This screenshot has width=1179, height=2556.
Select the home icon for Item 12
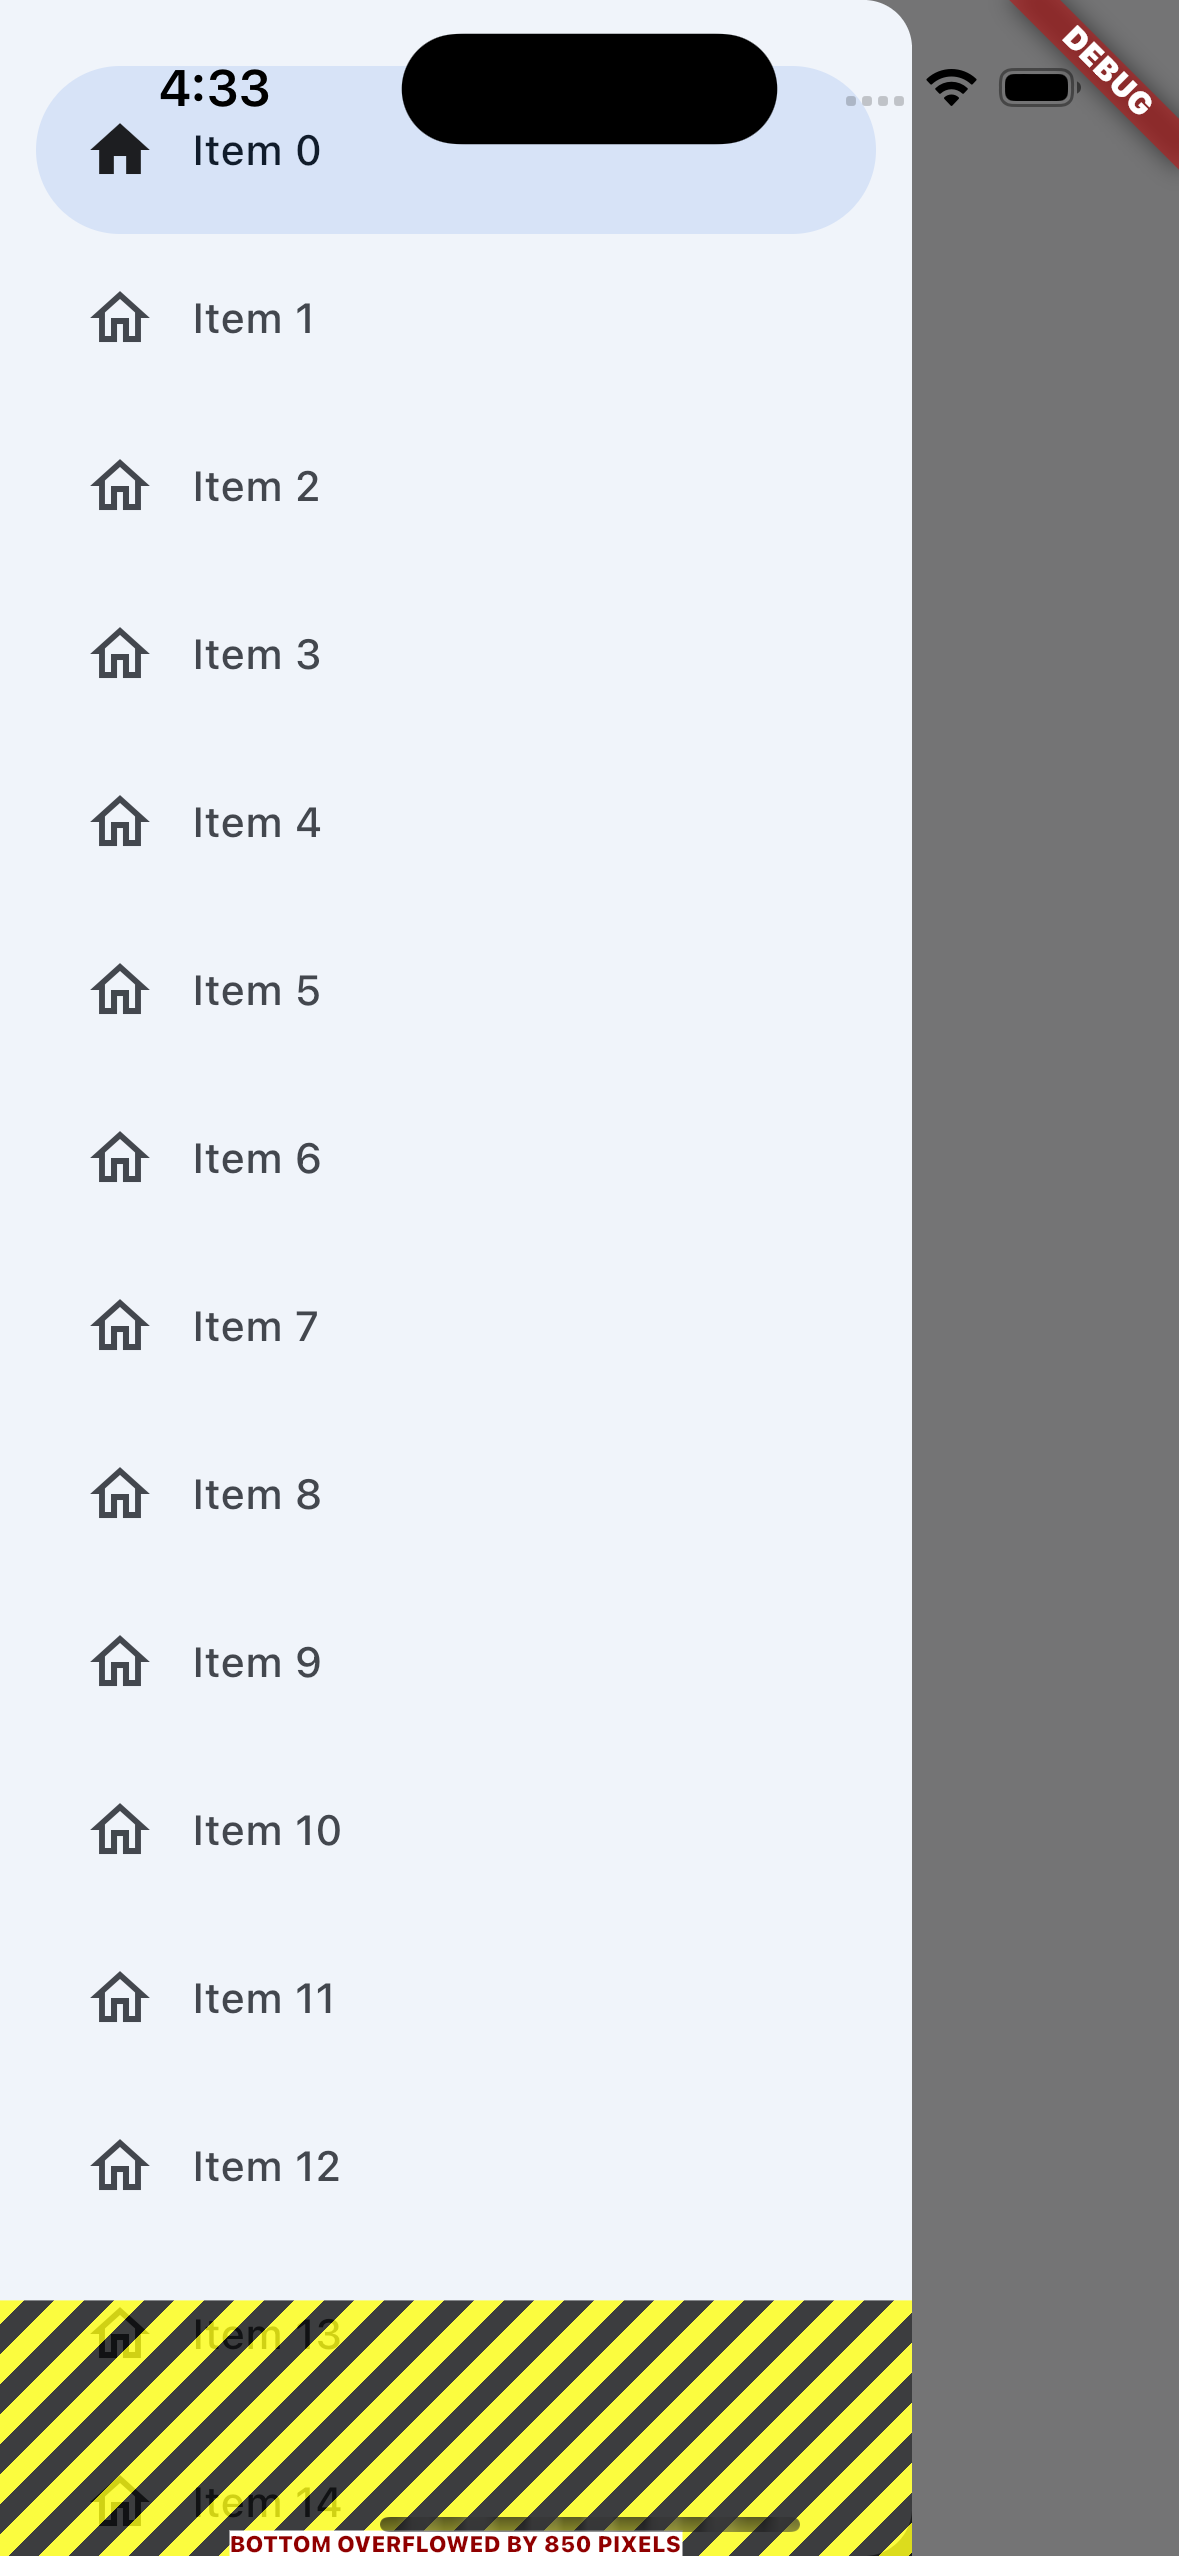121,2165
